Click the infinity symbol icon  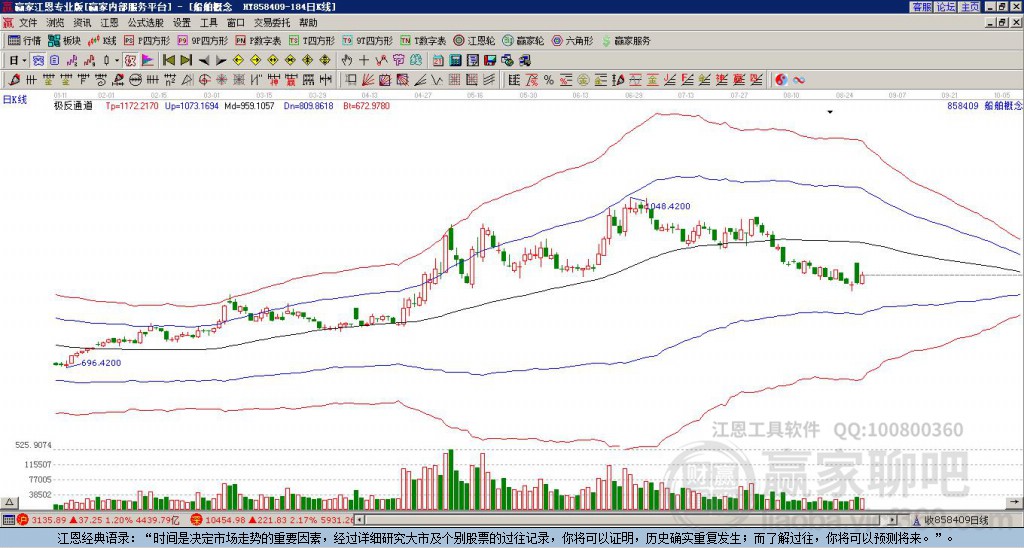click(799, 80)
